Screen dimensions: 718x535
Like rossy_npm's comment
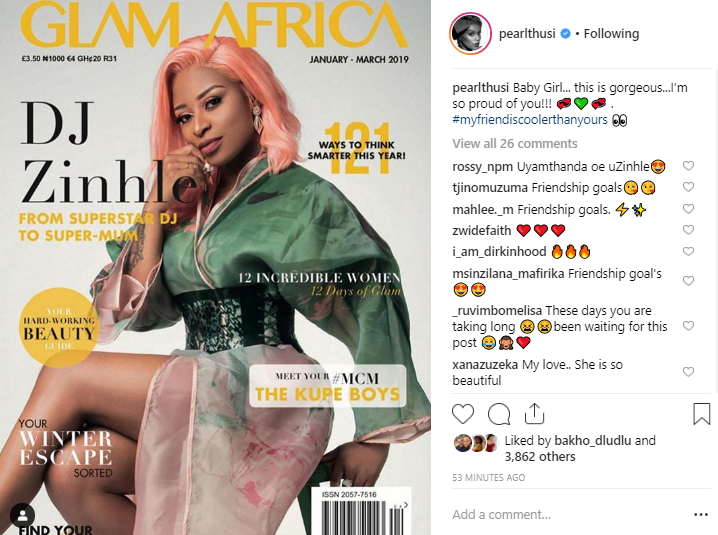(688, 166)
